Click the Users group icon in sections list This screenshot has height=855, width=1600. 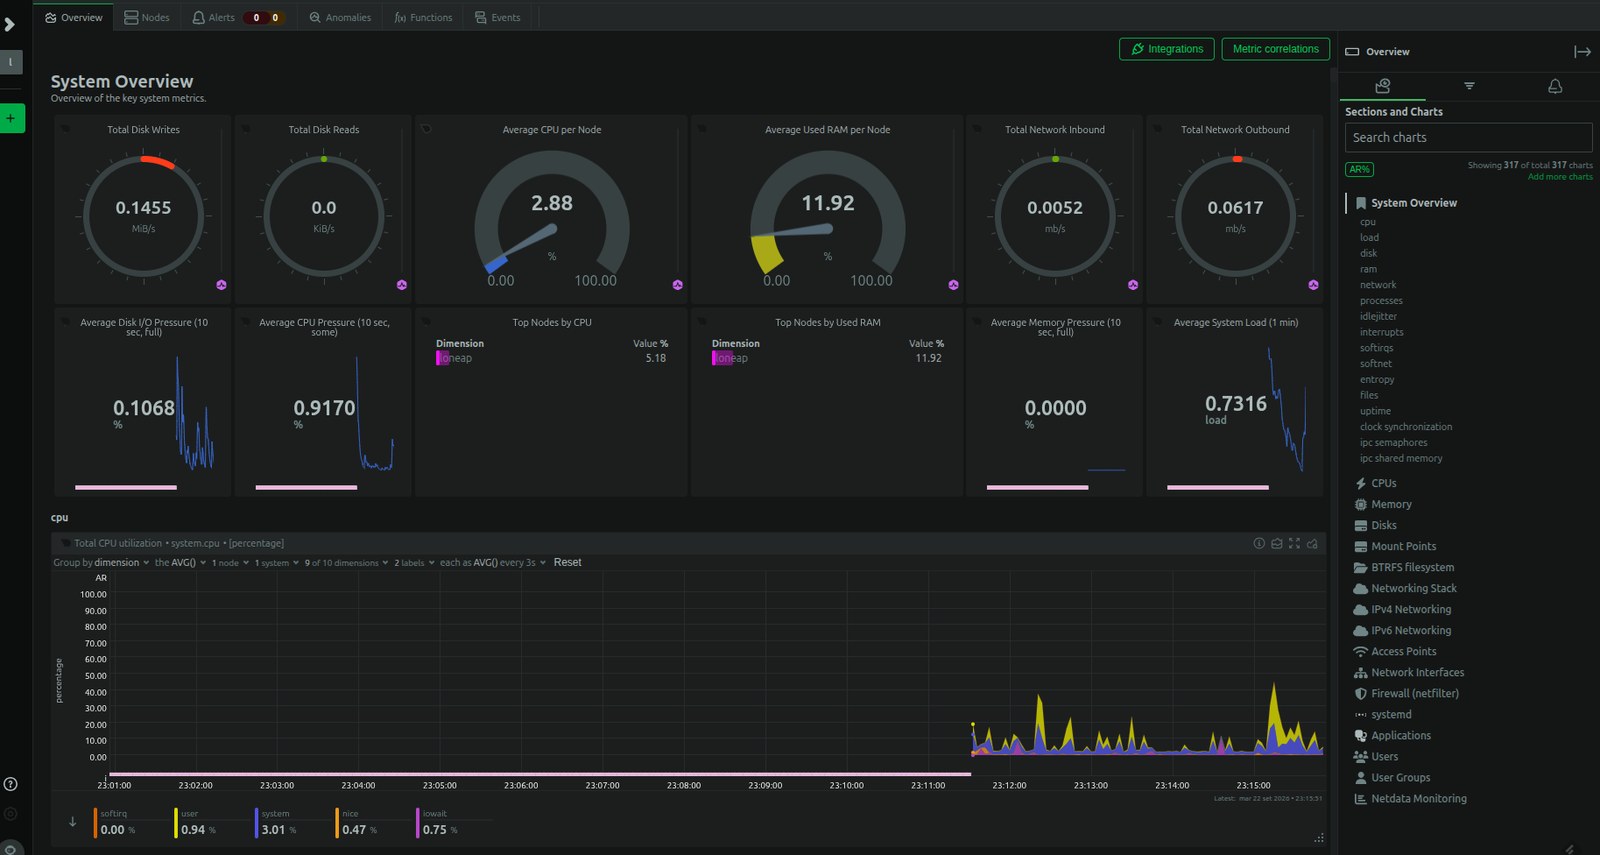point(1360,757)
